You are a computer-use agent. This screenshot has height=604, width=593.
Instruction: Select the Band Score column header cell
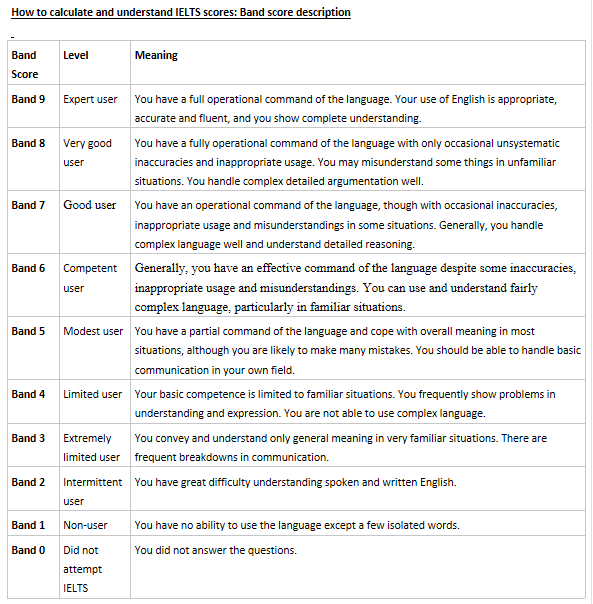click(x=34, y=63)
